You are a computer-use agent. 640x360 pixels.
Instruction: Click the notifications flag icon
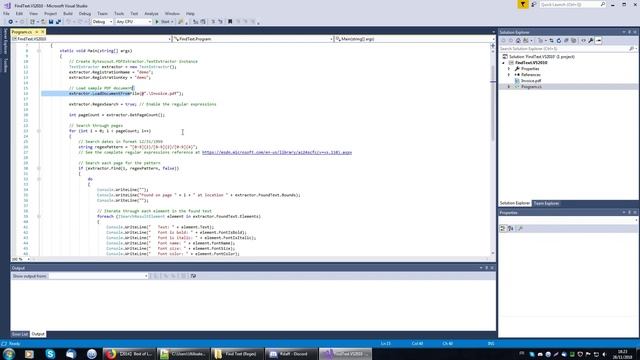[523, 4]
